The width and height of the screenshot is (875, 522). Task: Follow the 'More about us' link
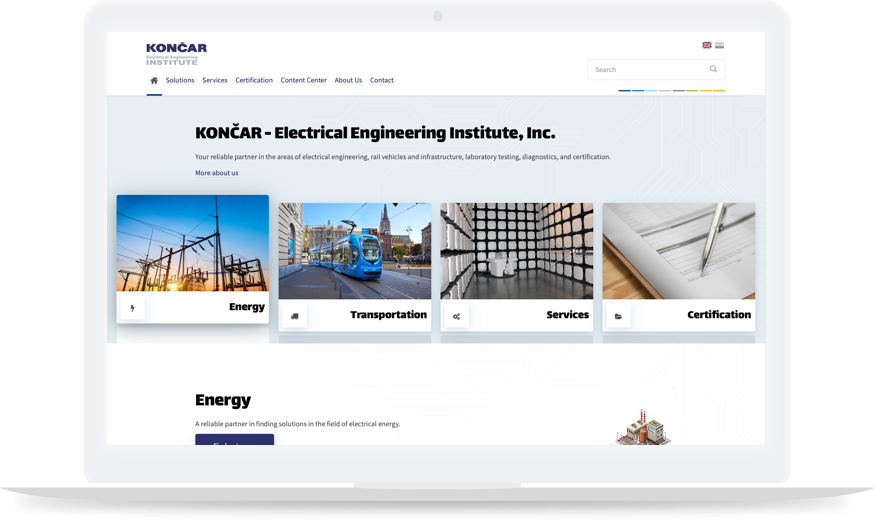tap(217, 173)
